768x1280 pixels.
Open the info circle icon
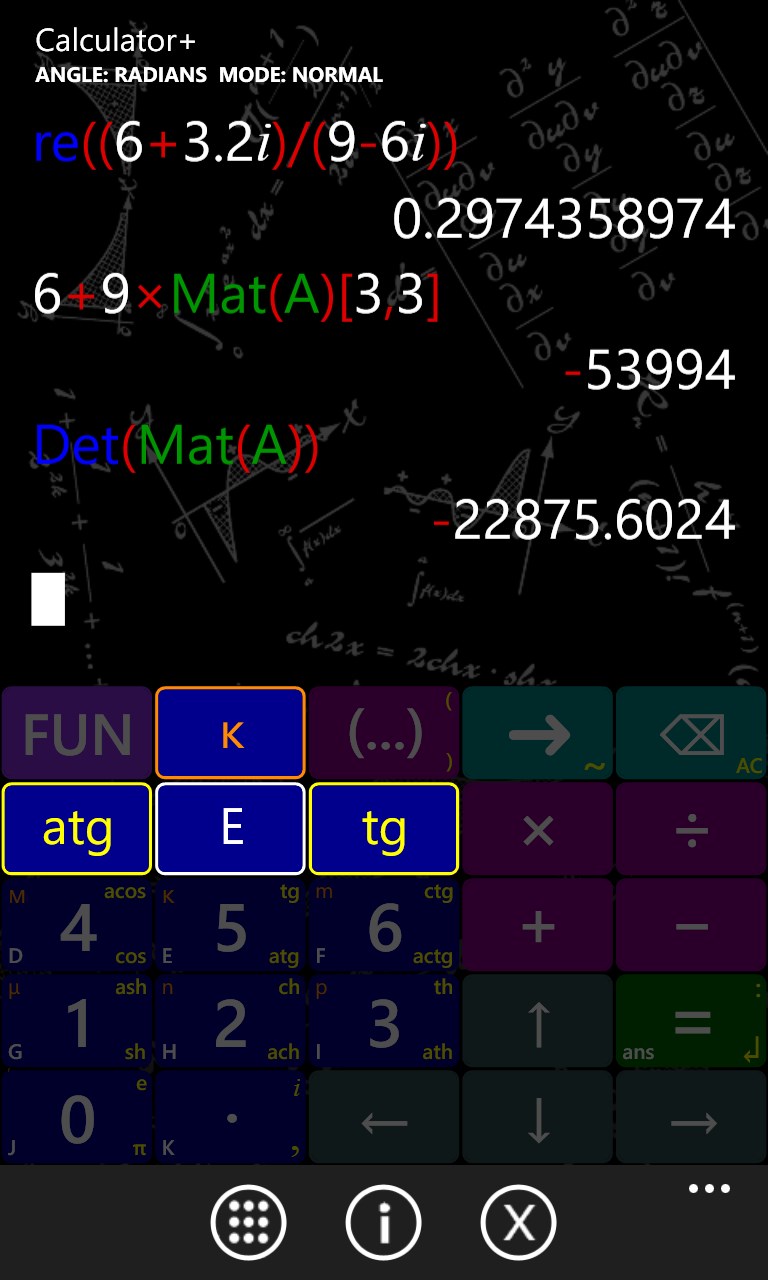[x=383, y=1222]
